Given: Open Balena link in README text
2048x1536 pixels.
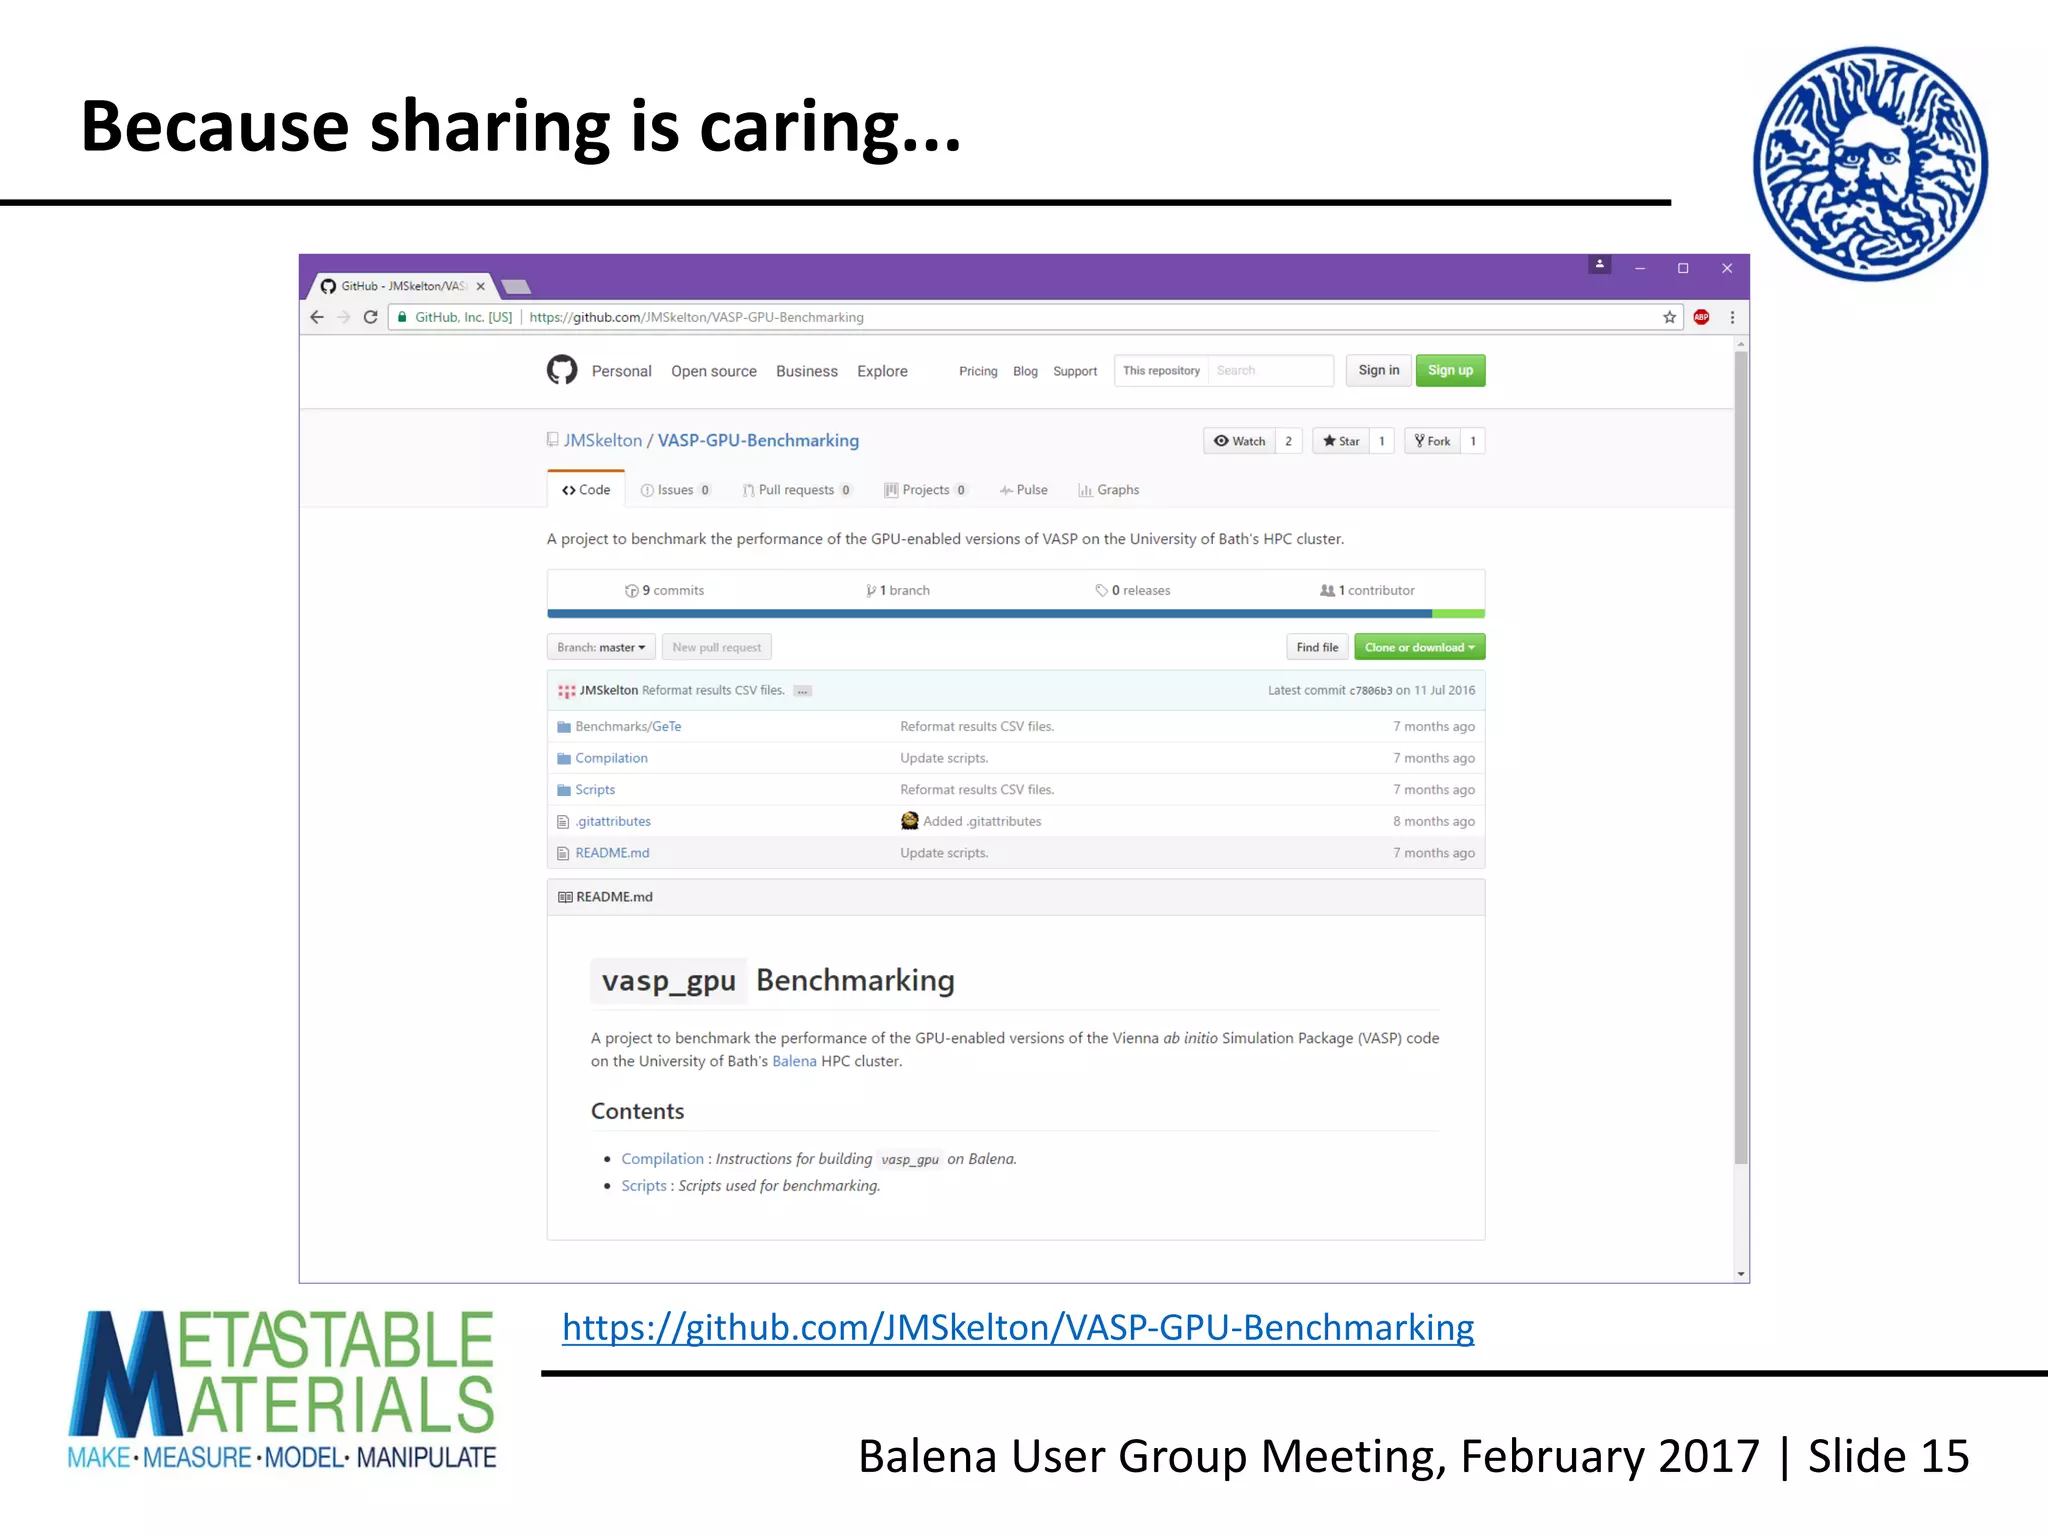Looking at the screenshot, I should click(x=794, y=1061).
